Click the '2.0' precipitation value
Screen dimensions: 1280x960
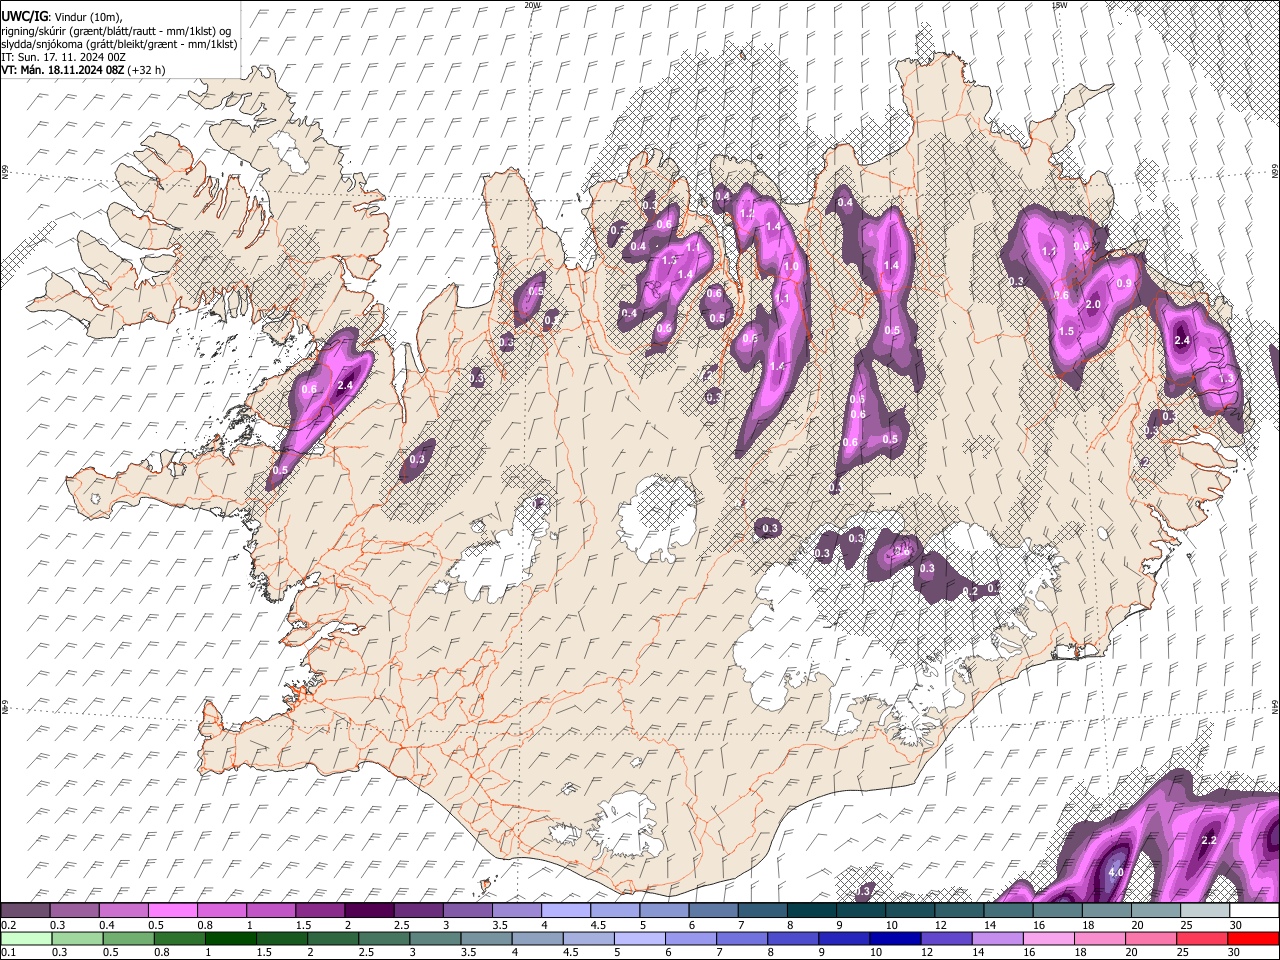(x=1093, y=304)
